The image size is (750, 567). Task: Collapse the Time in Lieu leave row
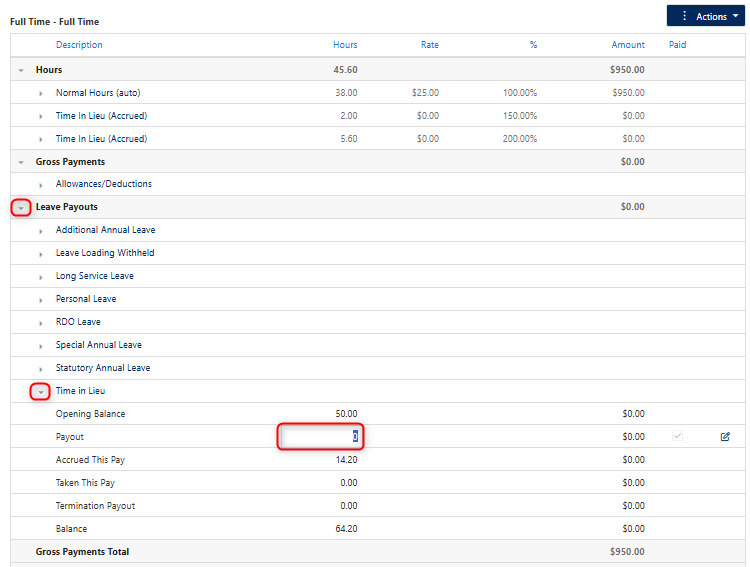pos(41,392)
